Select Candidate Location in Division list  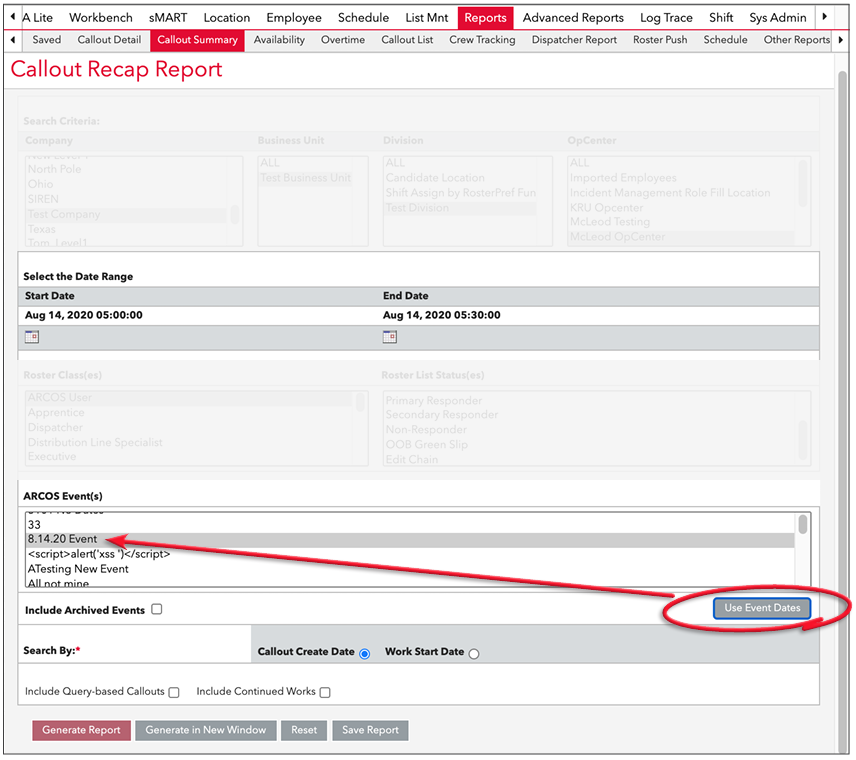[x=460, y=178]
